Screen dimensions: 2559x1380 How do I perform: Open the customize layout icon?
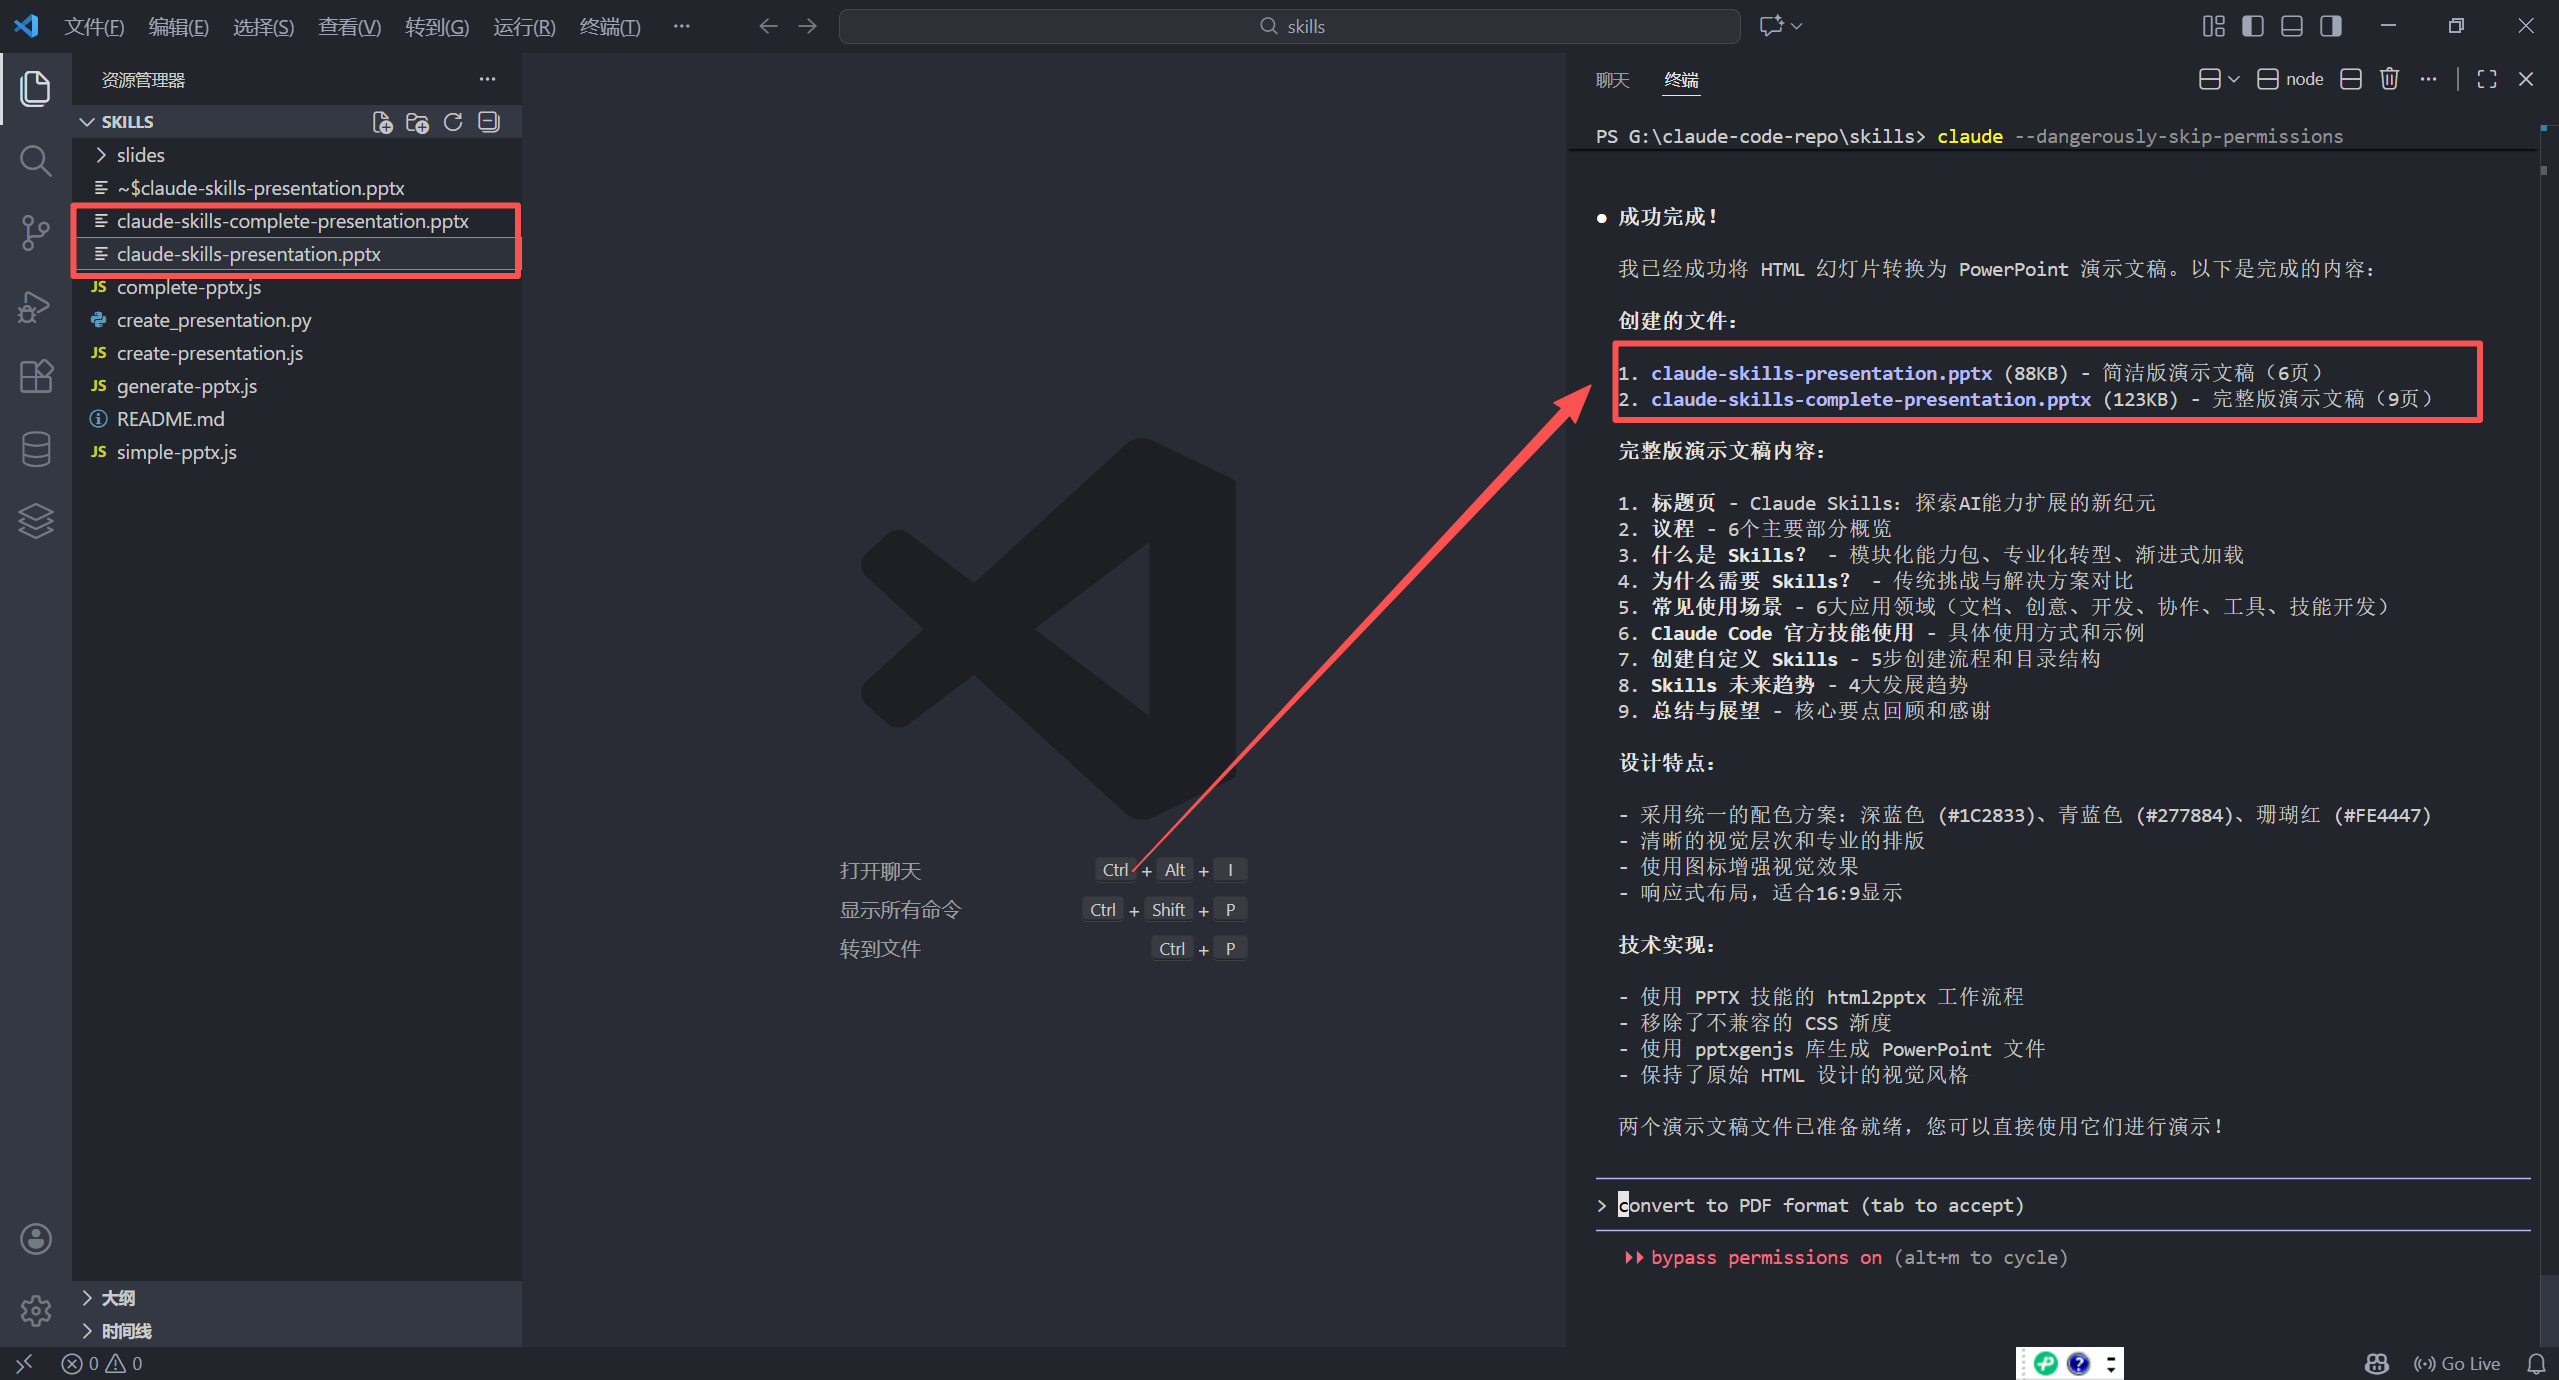click(x=2213, y=26)
